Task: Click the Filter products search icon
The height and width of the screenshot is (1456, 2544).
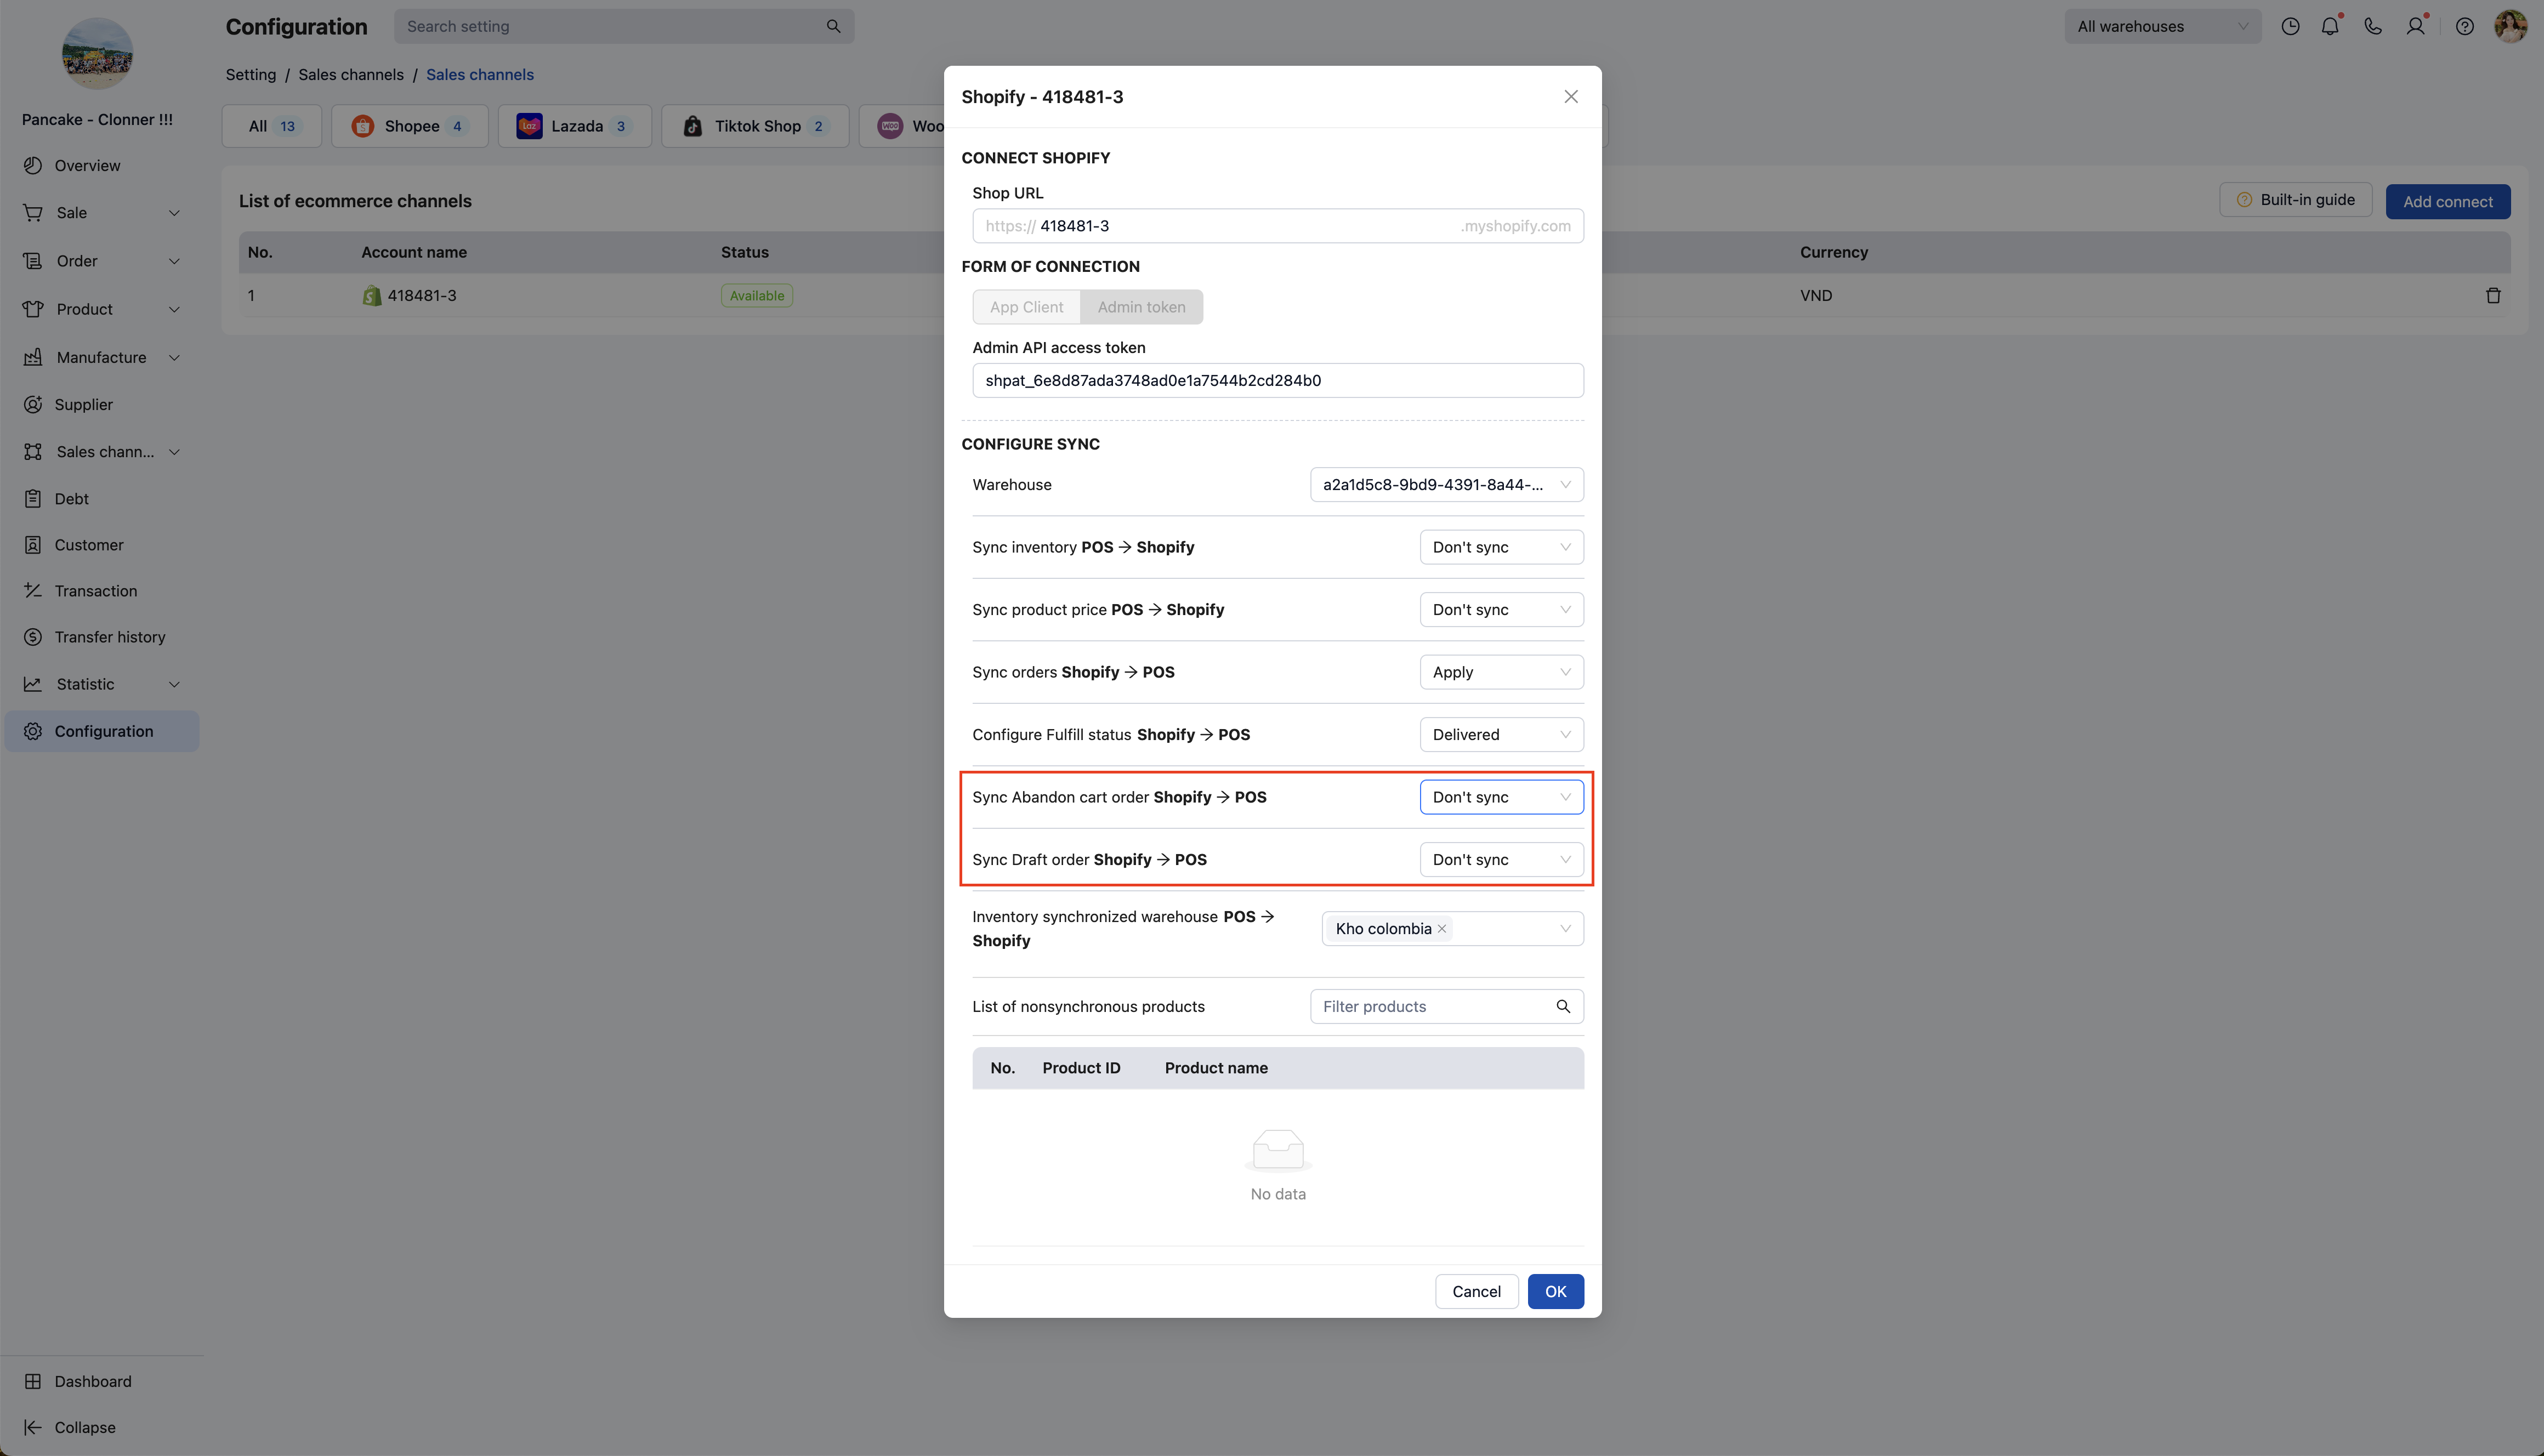Action: tap(1563, 1006)
